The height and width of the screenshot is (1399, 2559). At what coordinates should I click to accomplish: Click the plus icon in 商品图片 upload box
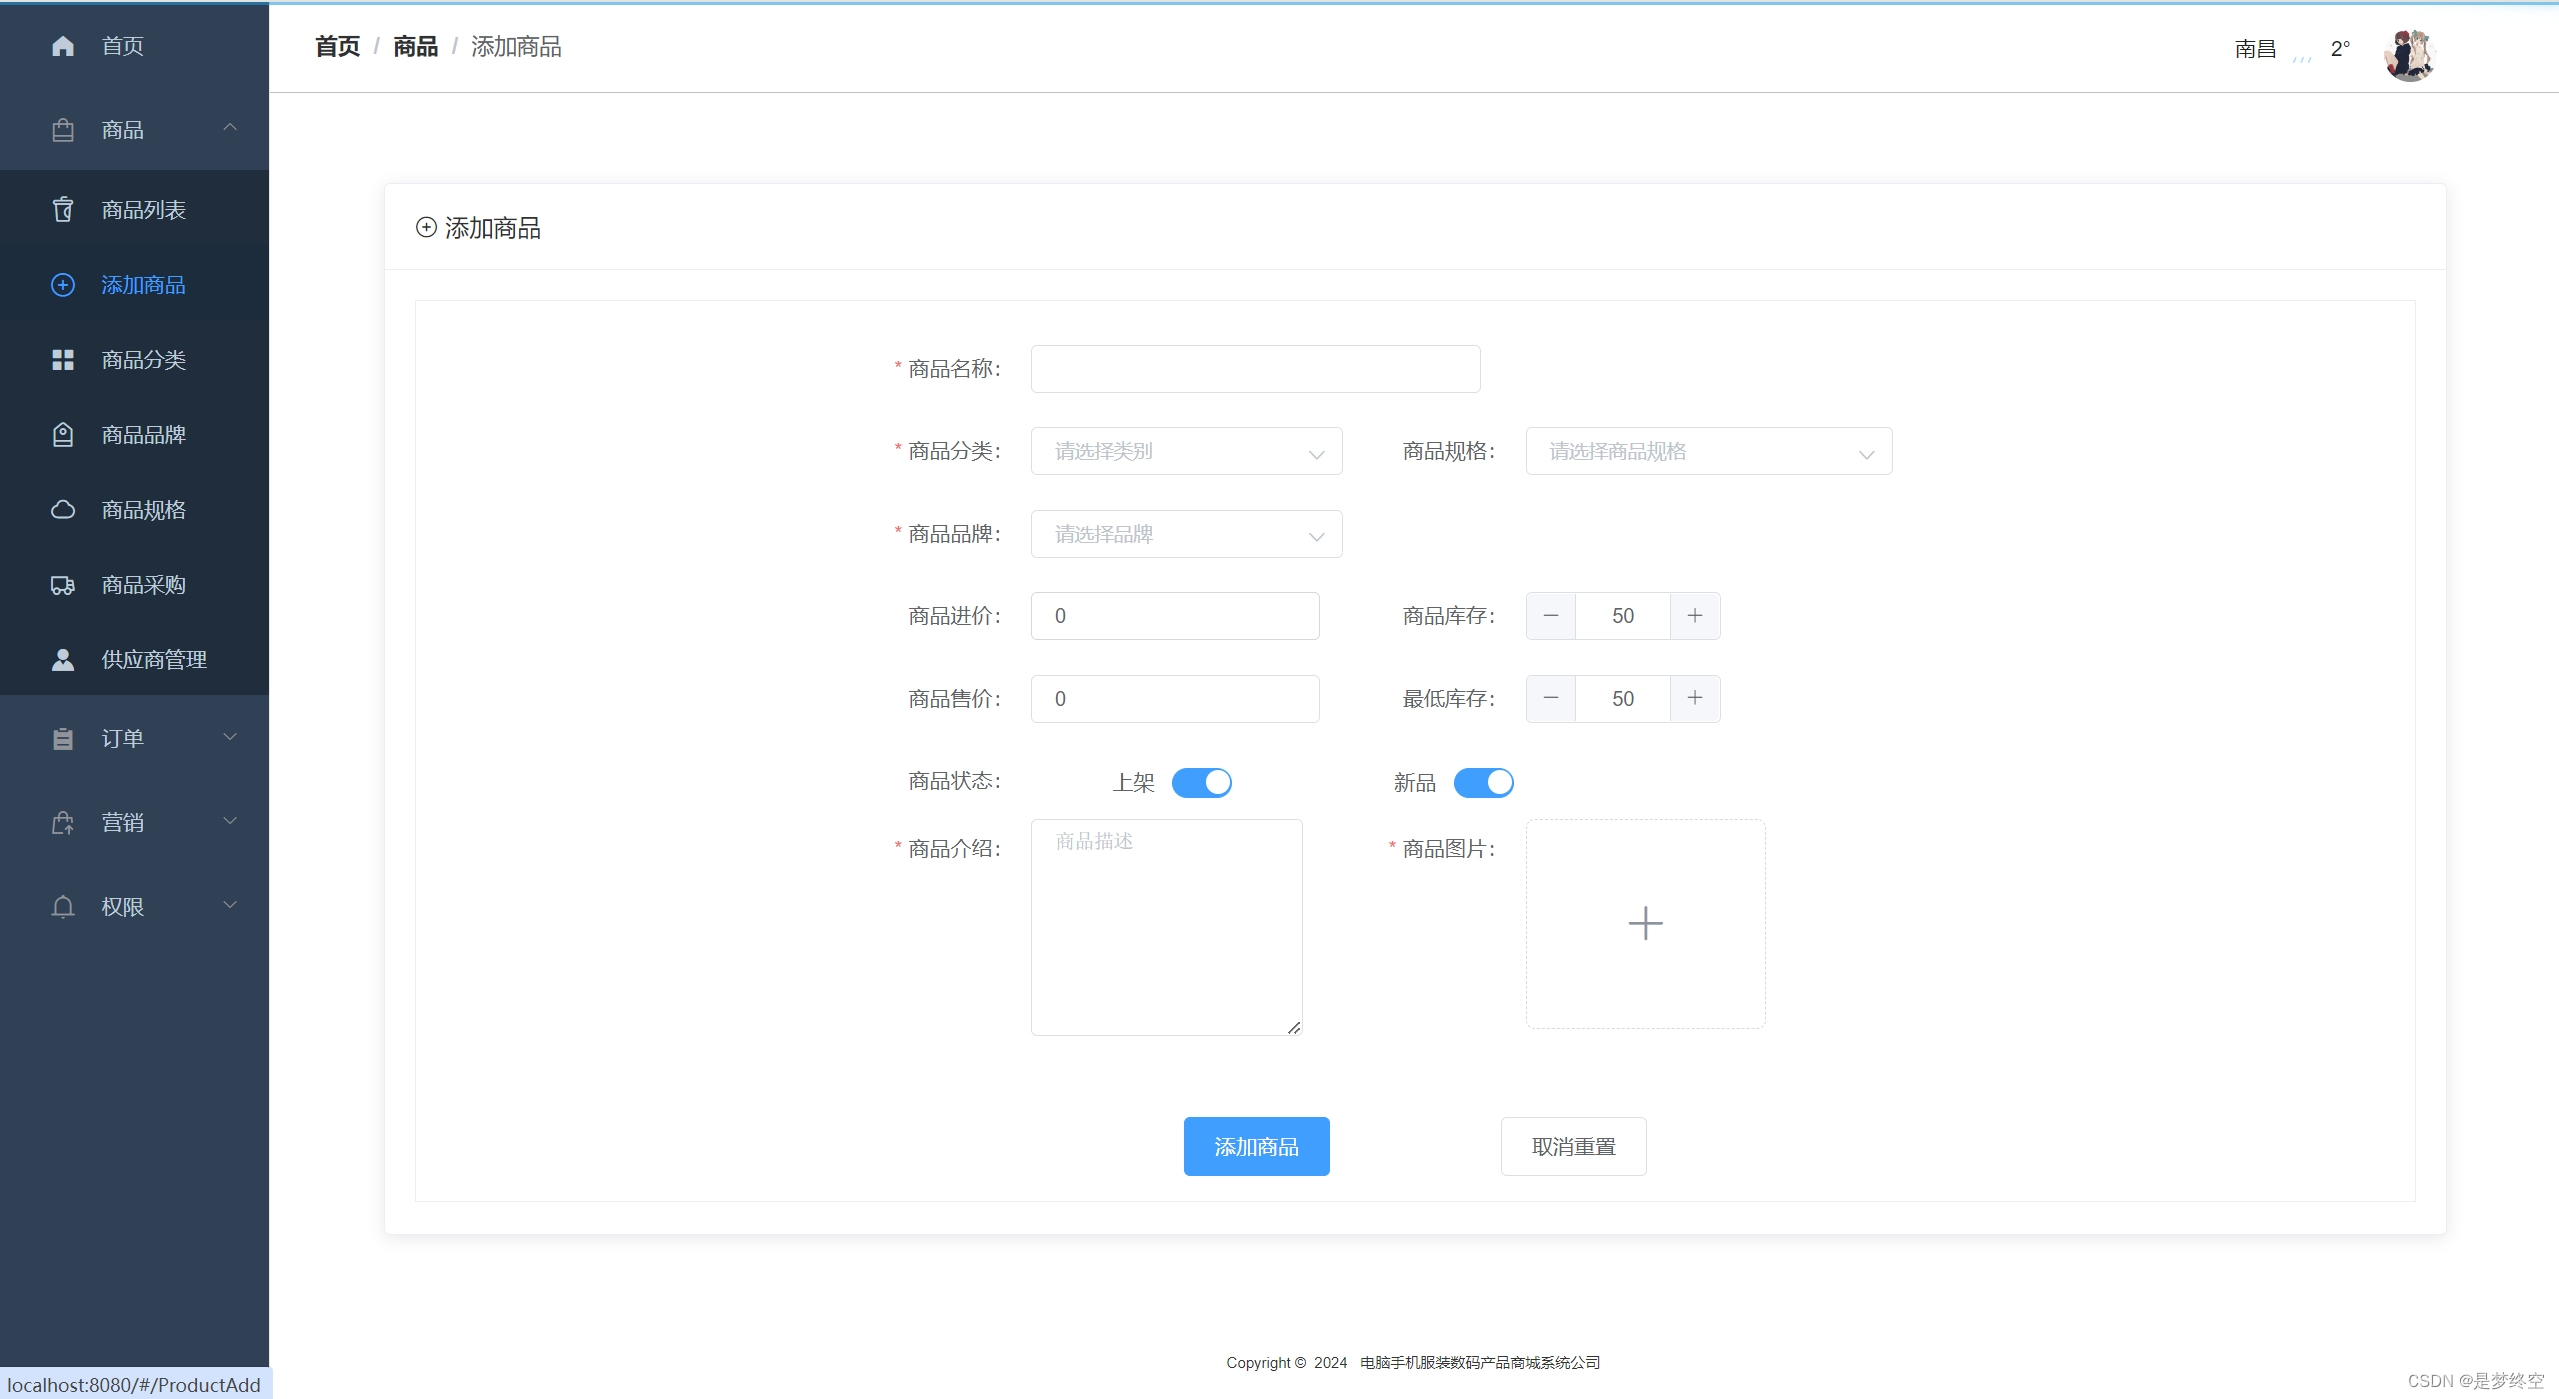pos(1645,923)
